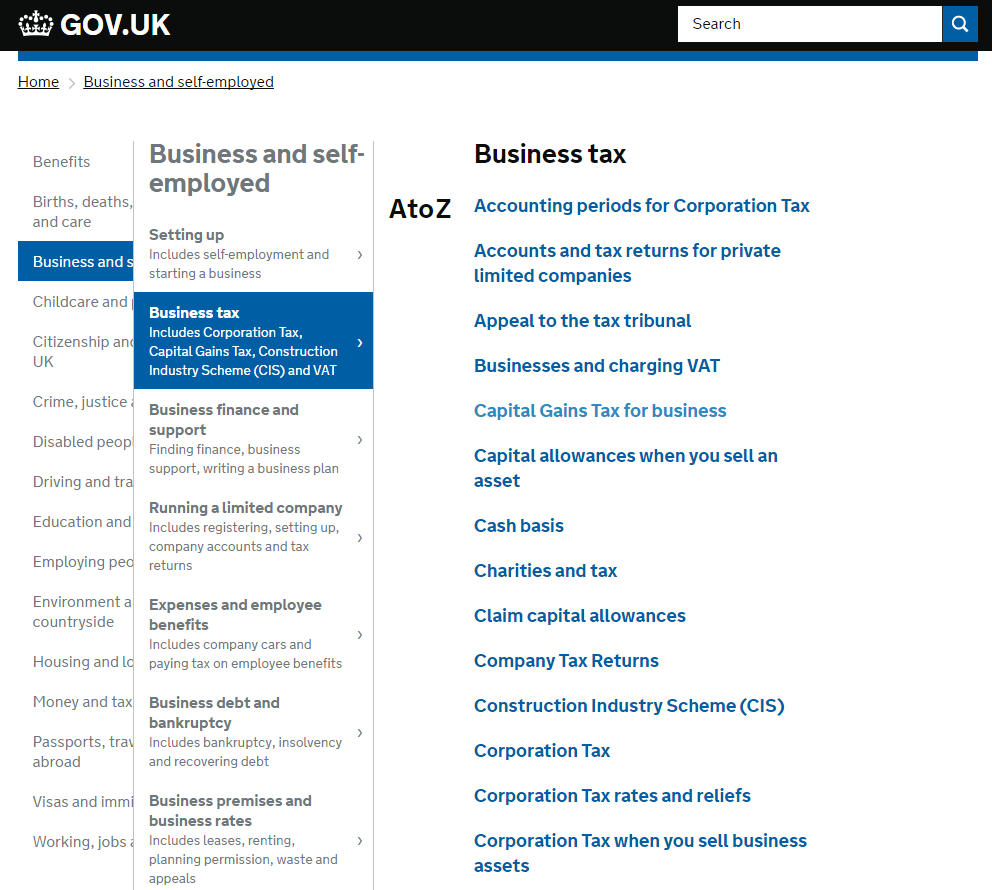Open Construction Industry Scheme (CIS) link

pos(629,706)
